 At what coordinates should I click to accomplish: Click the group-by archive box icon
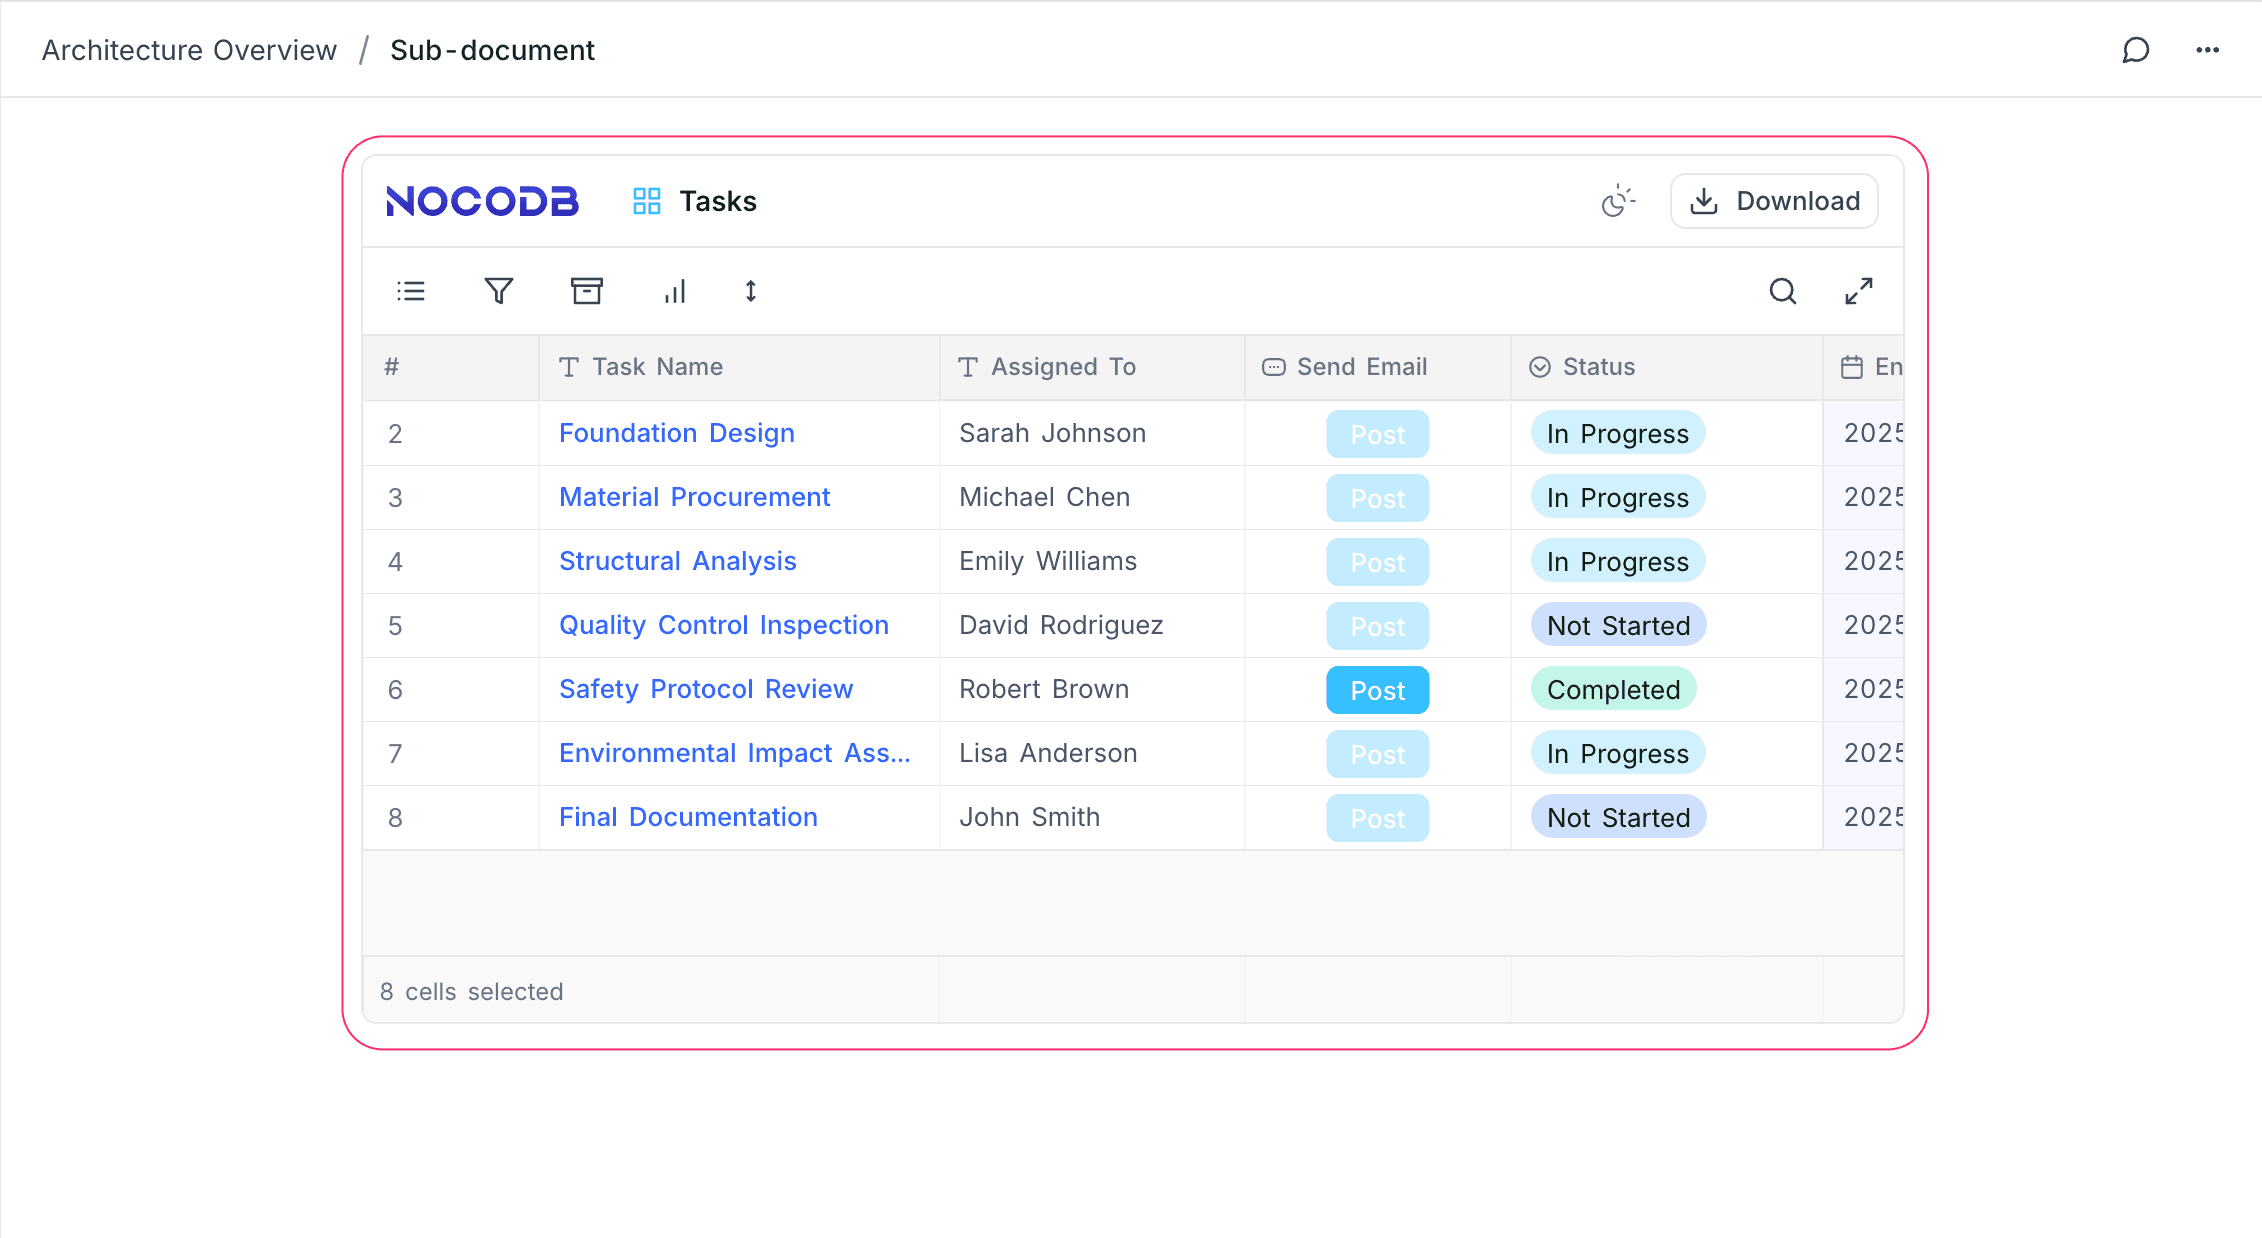click(587, 291)
